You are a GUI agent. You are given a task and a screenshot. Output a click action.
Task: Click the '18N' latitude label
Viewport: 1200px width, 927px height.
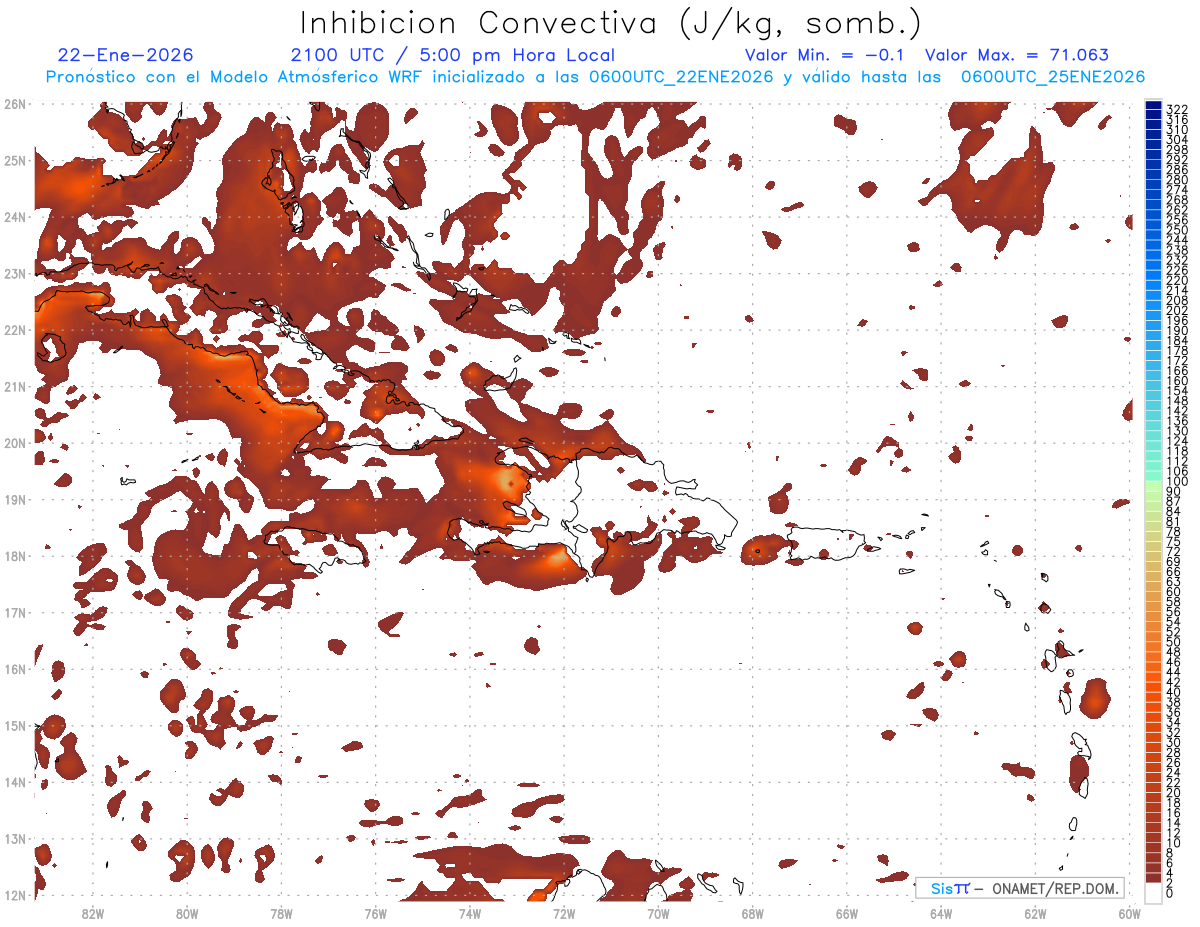[15, 556]
